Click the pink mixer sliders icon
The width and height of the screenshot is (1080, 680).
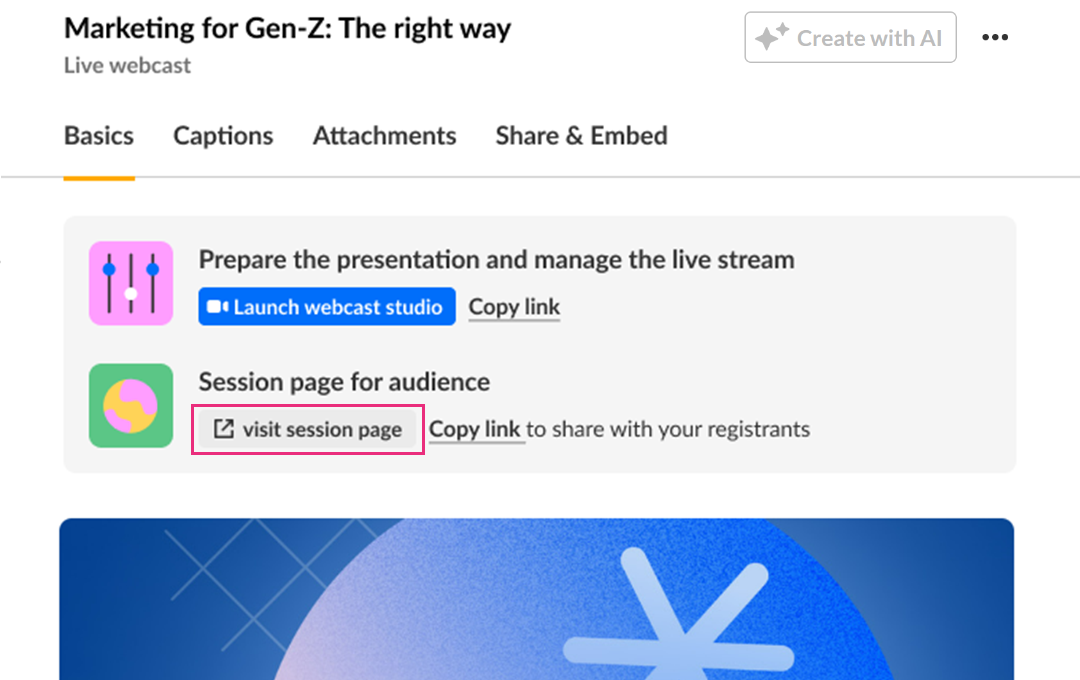click(x=131, y=283)
